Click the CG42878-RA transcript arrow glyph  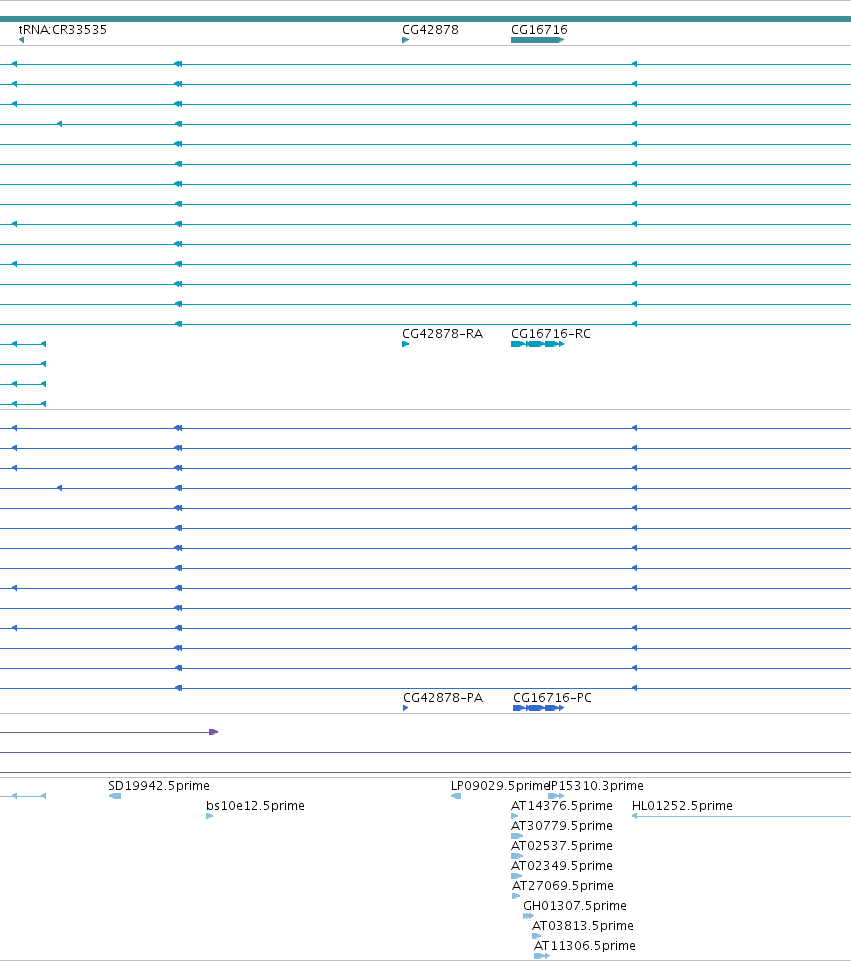(x=406, y=344)
